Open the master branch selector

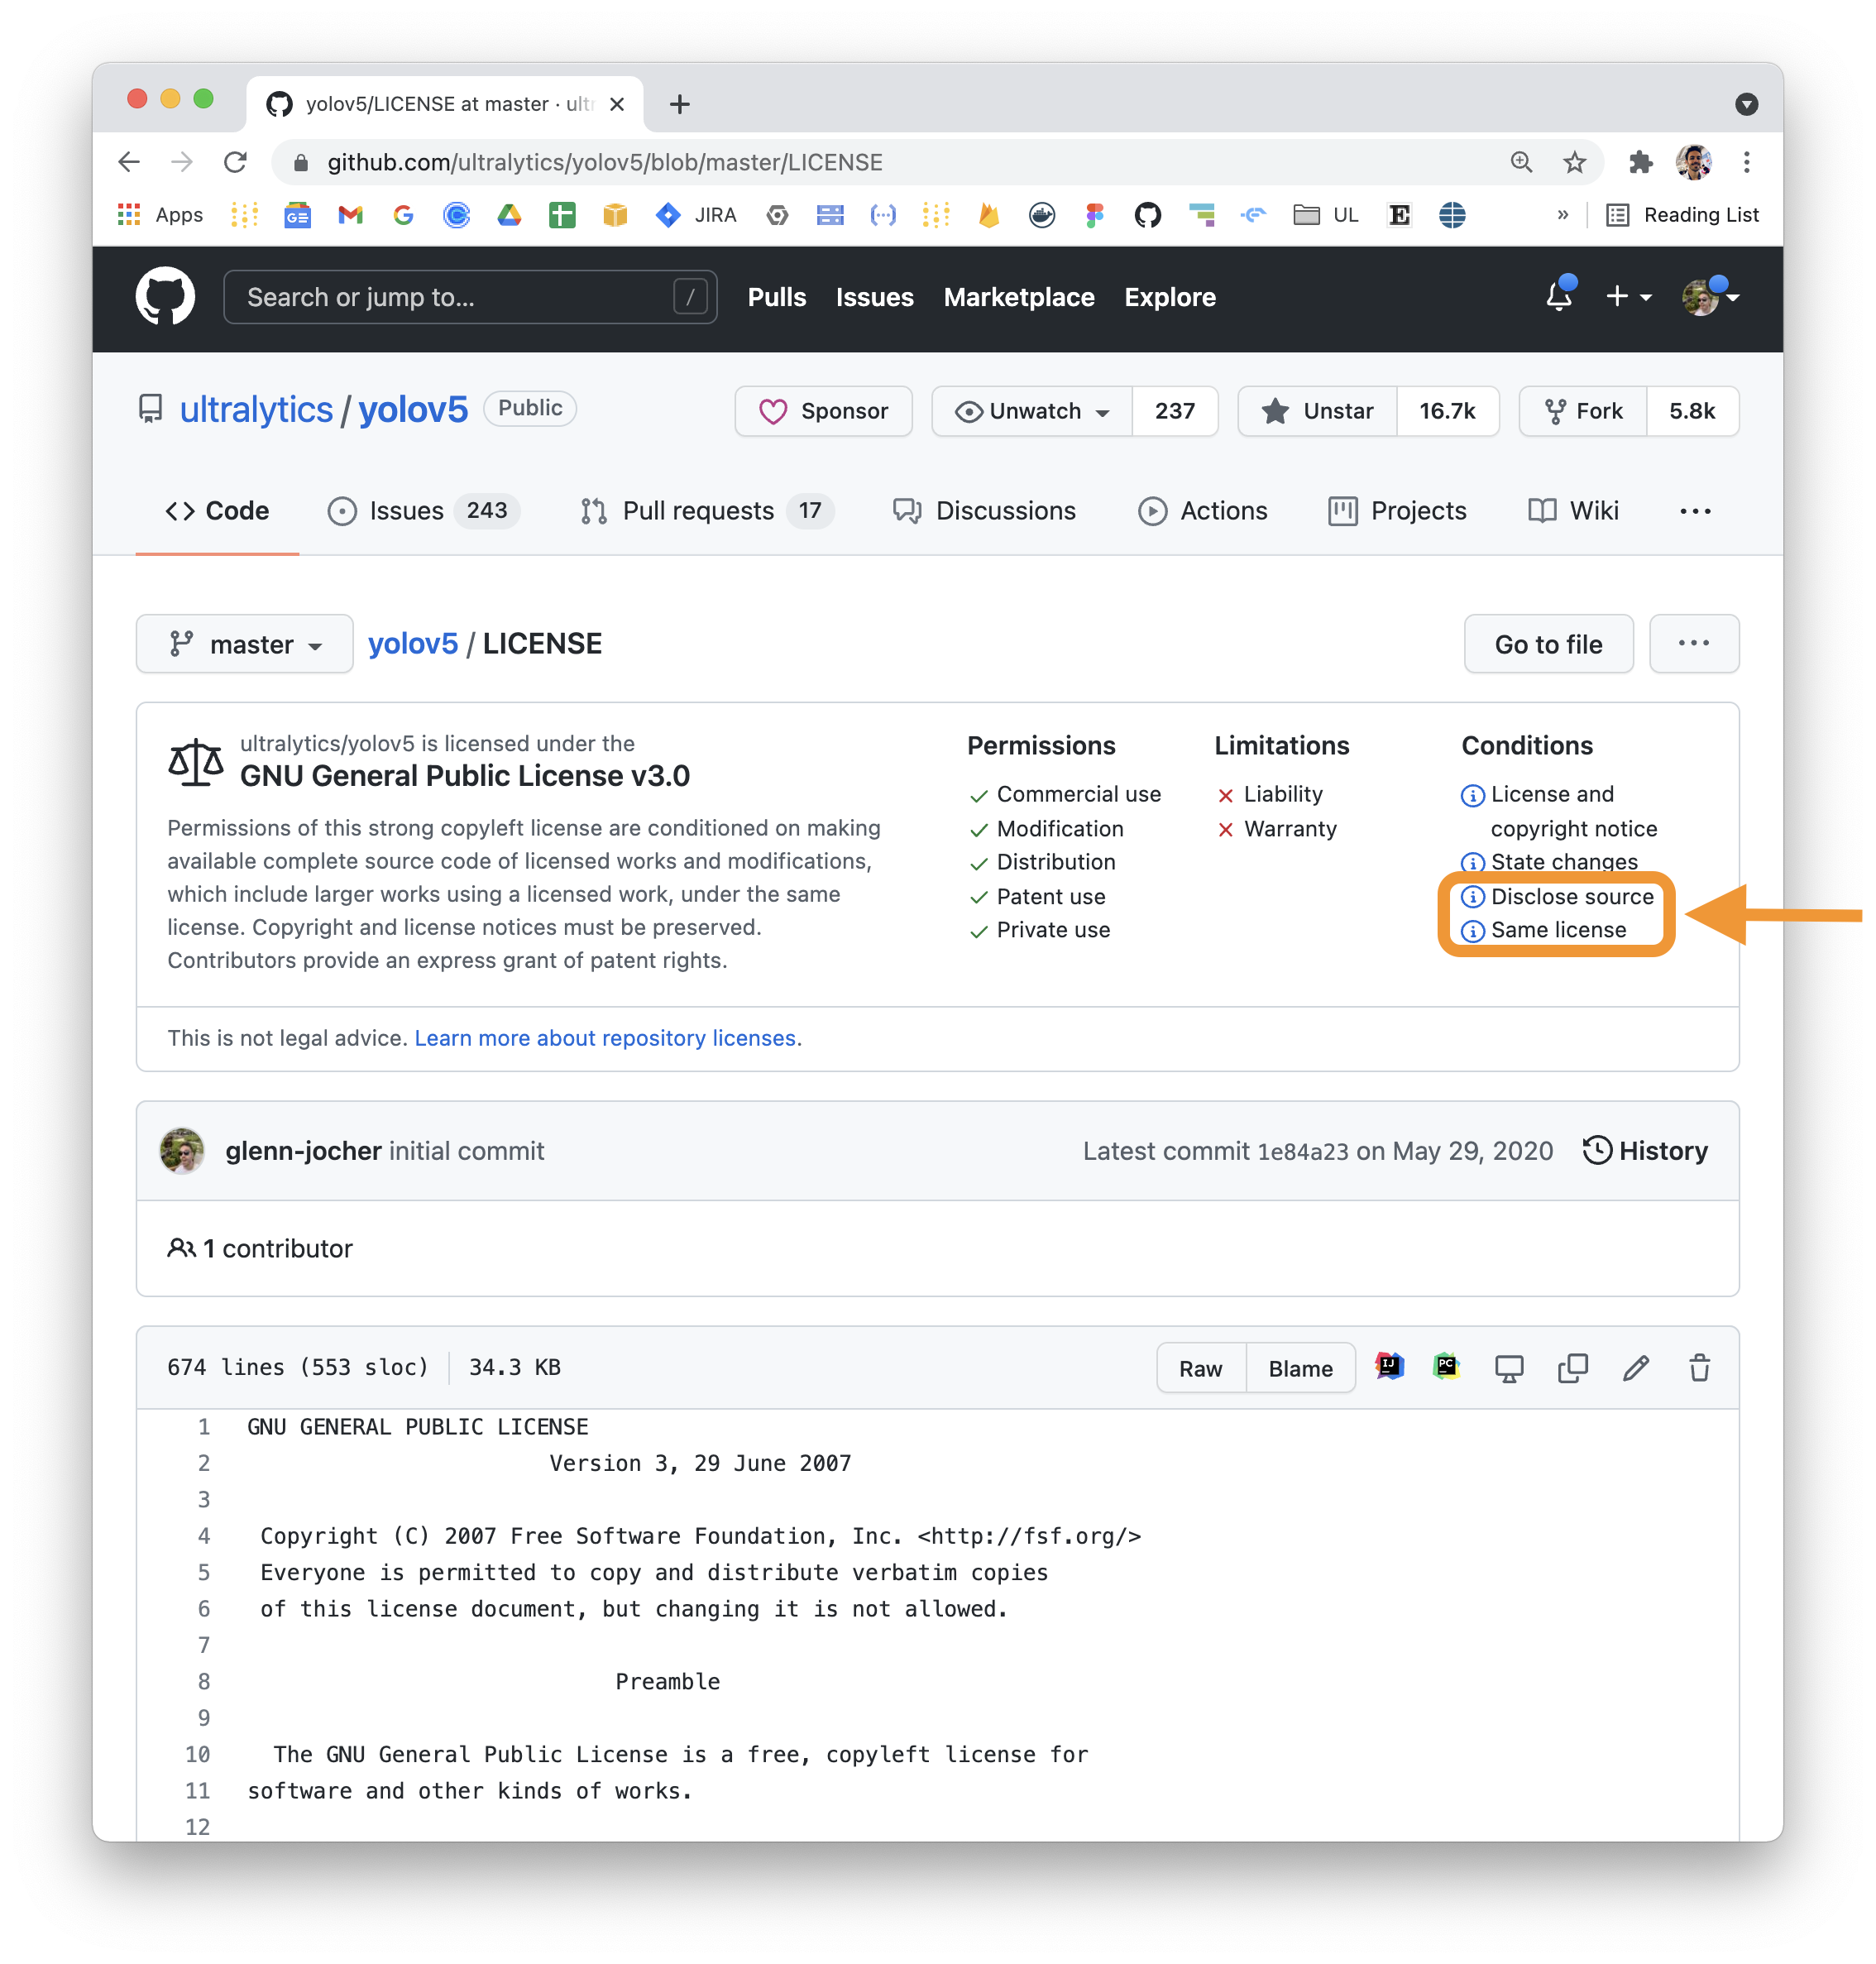tap(244, 644)
